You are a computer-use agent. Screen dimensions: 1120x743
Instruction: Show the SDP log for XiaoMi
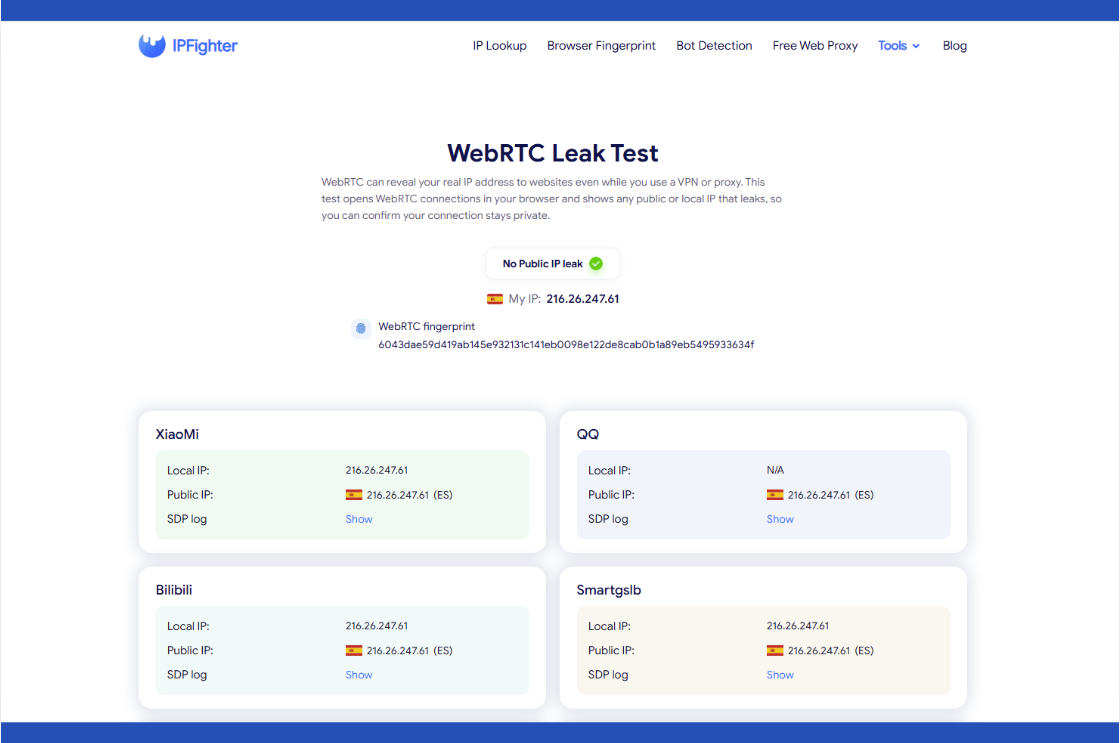(359, 519)
